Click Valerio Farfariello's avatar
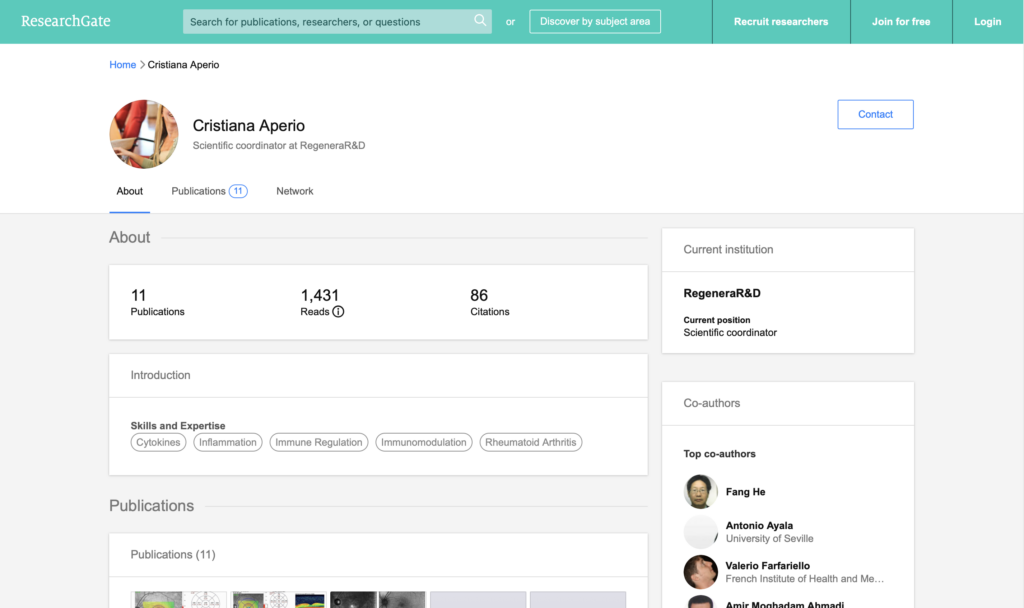 coord(700,571)
